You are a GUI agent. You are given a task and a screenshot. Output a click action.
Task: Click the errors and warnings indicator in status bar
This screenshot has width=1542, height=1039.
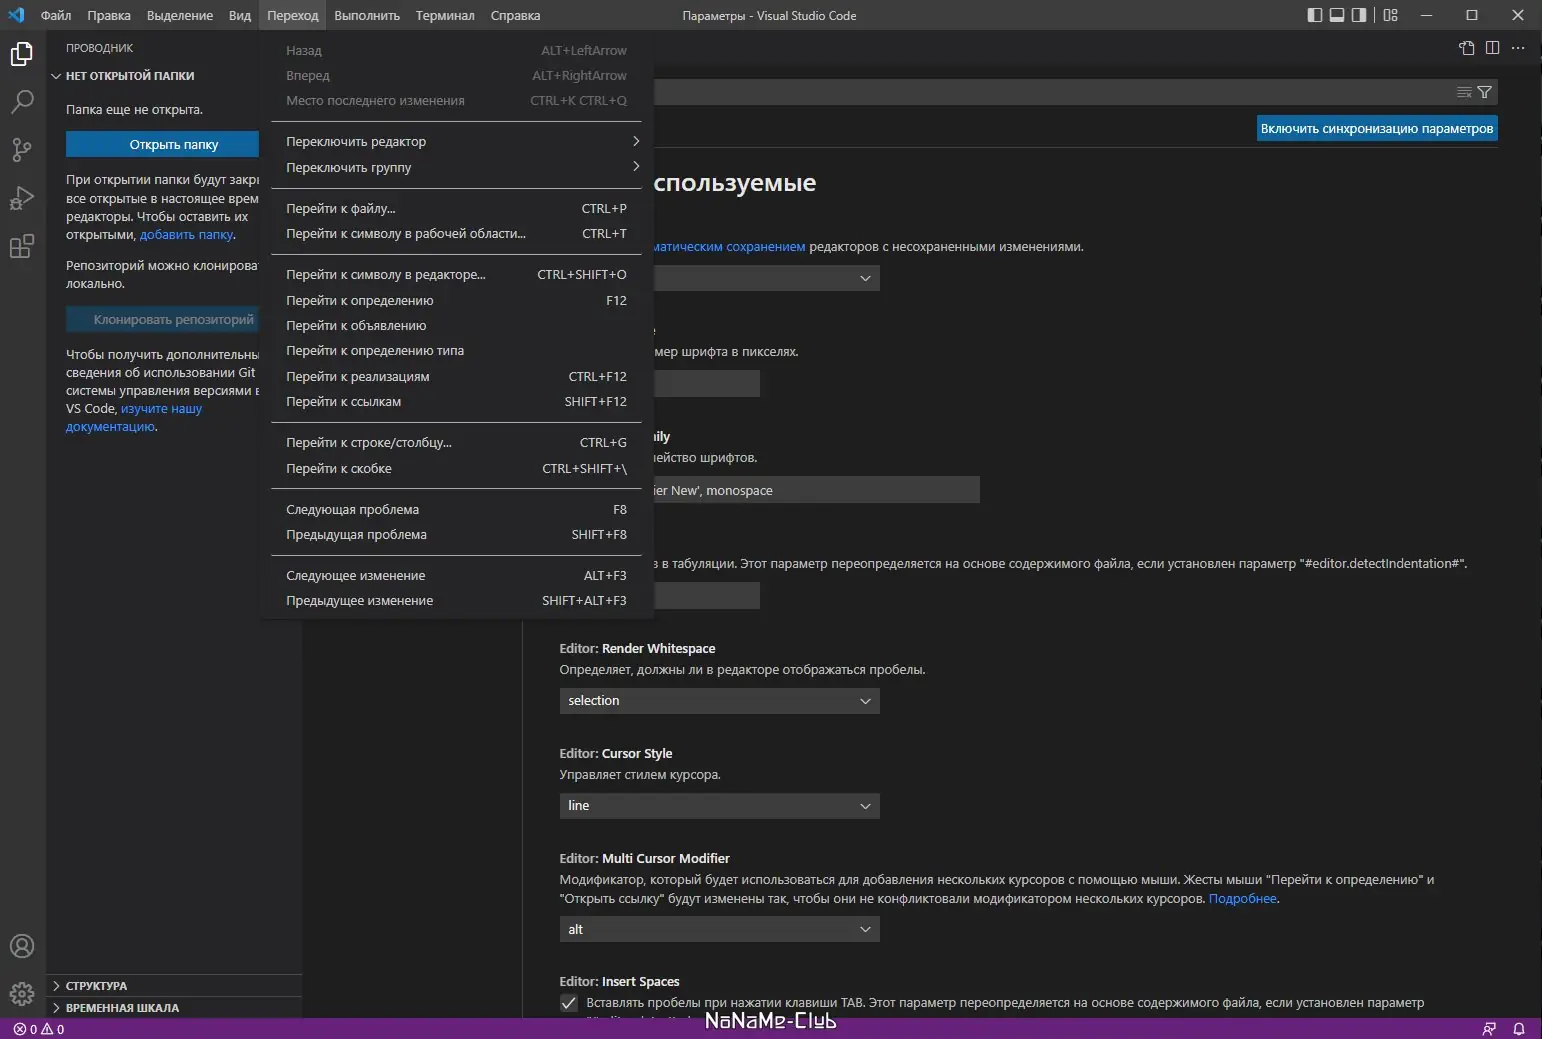[38, 1028]
